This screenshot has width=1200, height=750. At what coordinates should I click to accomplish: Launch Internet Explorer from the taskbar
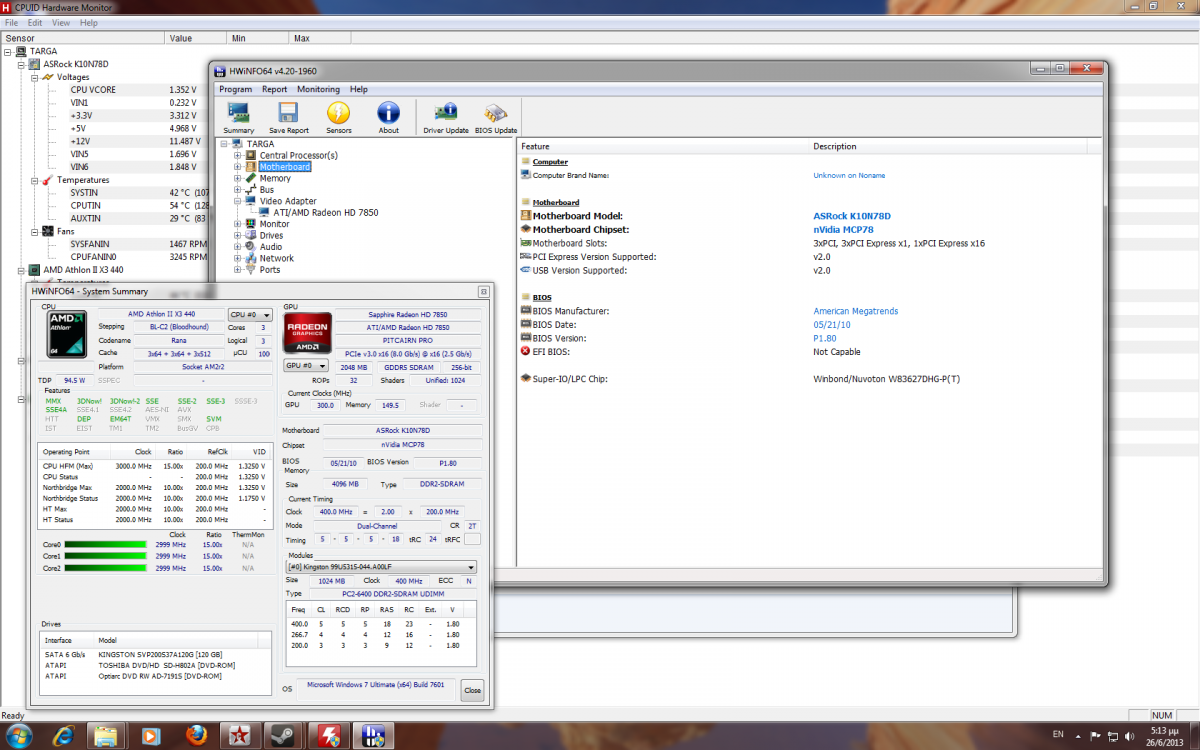(63, 736)
